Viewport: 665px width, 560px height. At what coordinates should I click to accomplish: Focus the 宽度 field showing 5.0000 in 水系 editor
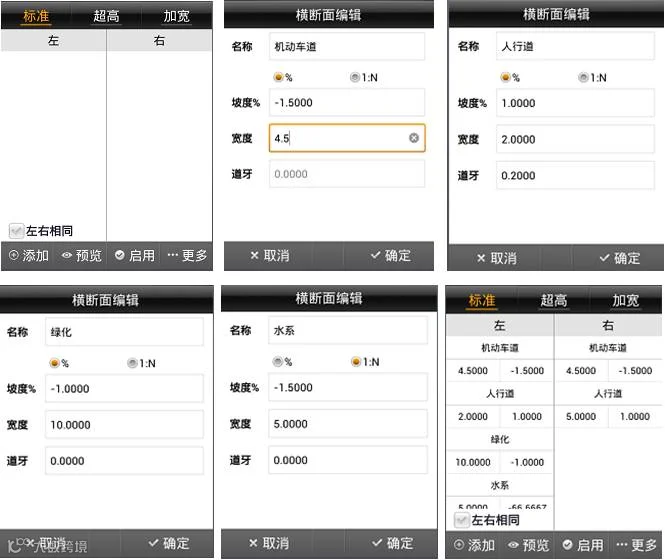(348, 423)
